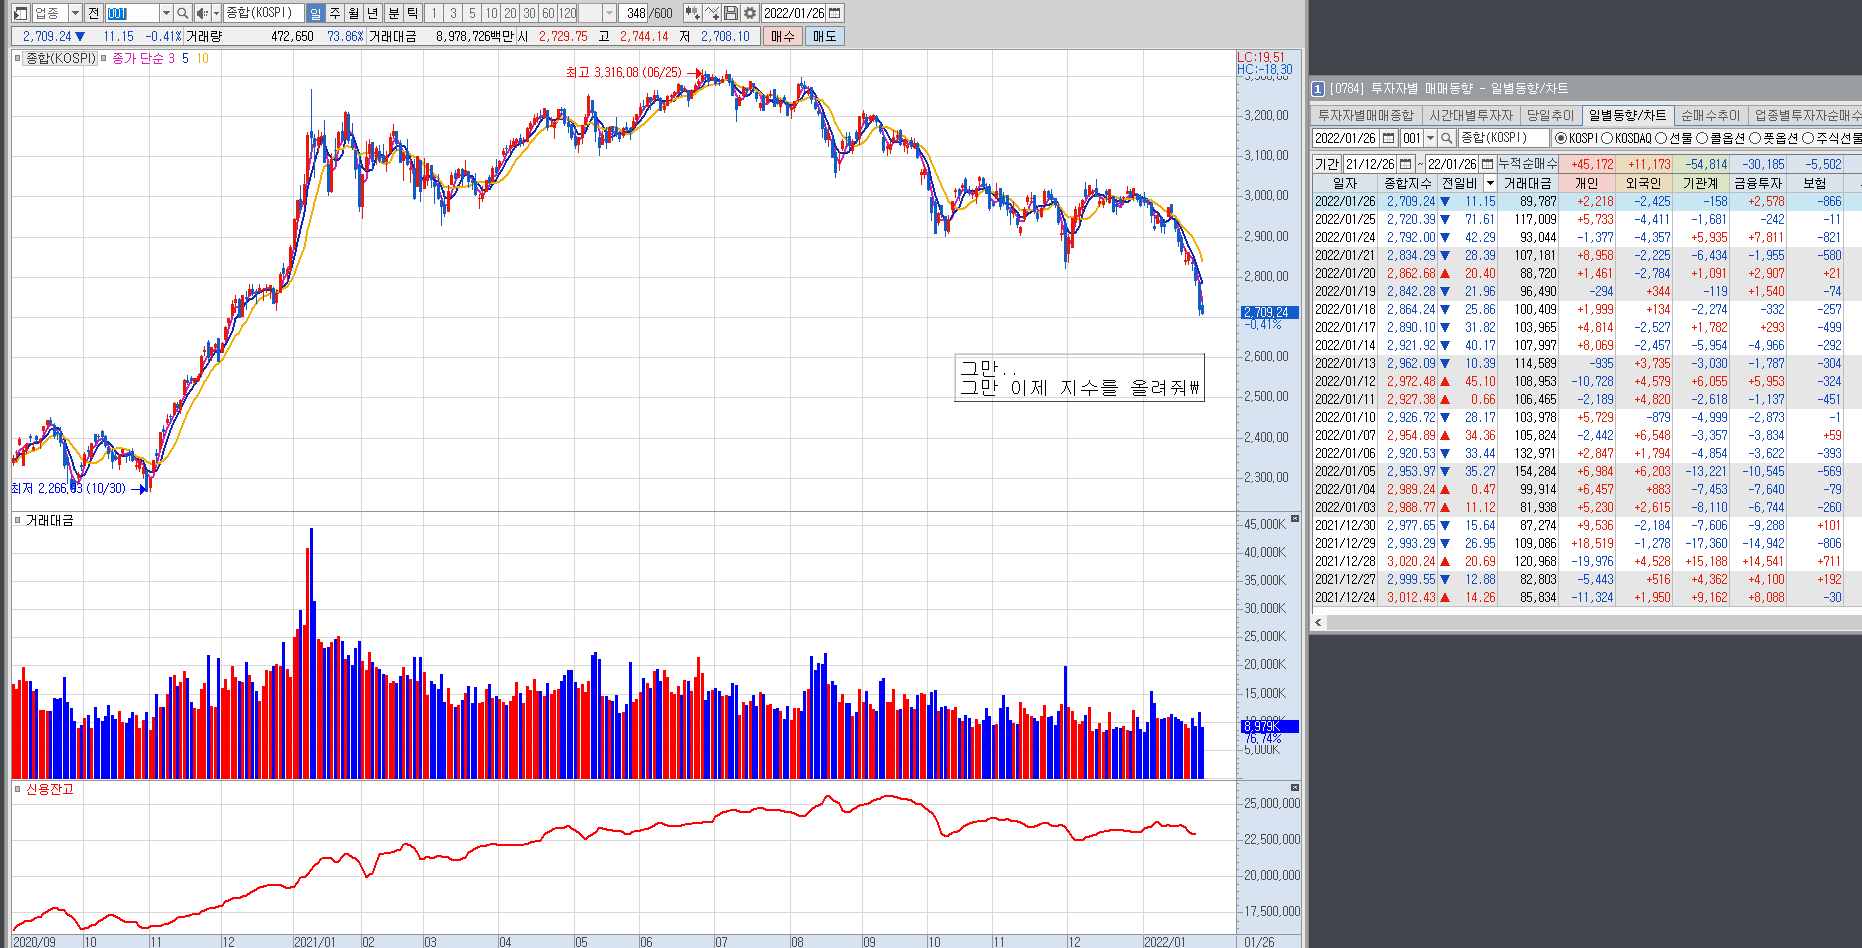Viewport: 1862px width, 948px height.
Task: Click the small square marker before 종합(KOSPI) legend
Action: 18,58
